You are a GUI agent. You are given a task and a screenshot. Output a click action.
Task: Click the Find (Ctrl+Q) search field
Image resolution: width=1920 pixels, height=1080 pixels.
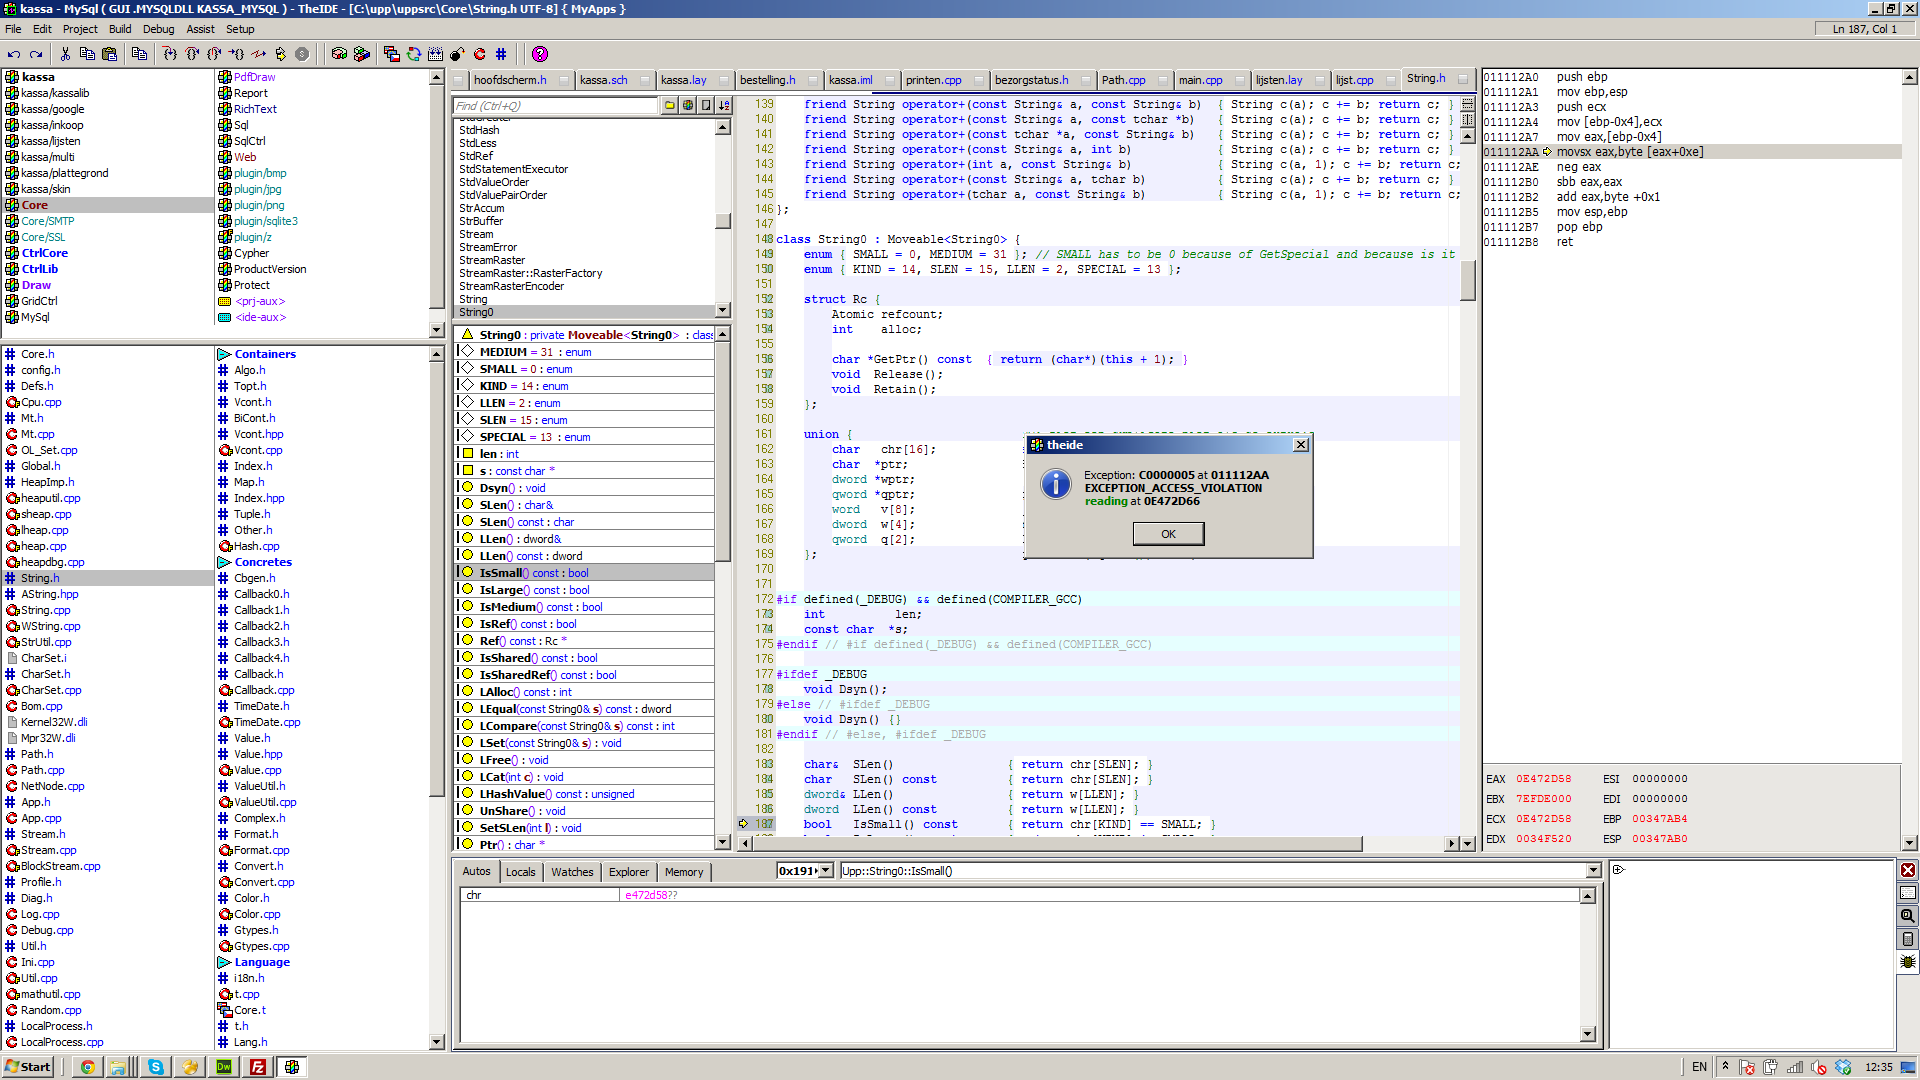(x=555, y=106)
